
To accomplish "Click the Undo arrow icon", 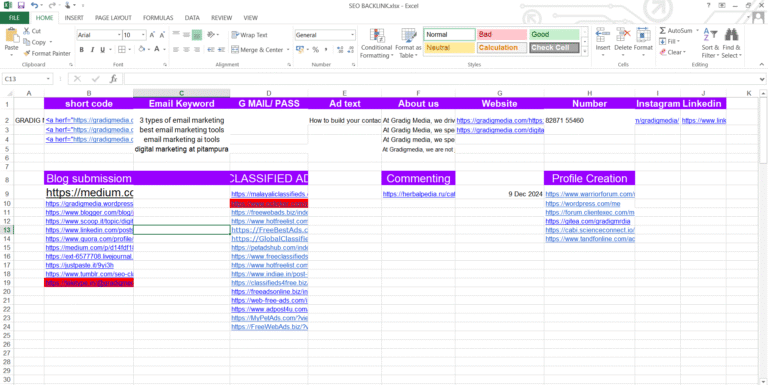I will click(x=34, y=5).
